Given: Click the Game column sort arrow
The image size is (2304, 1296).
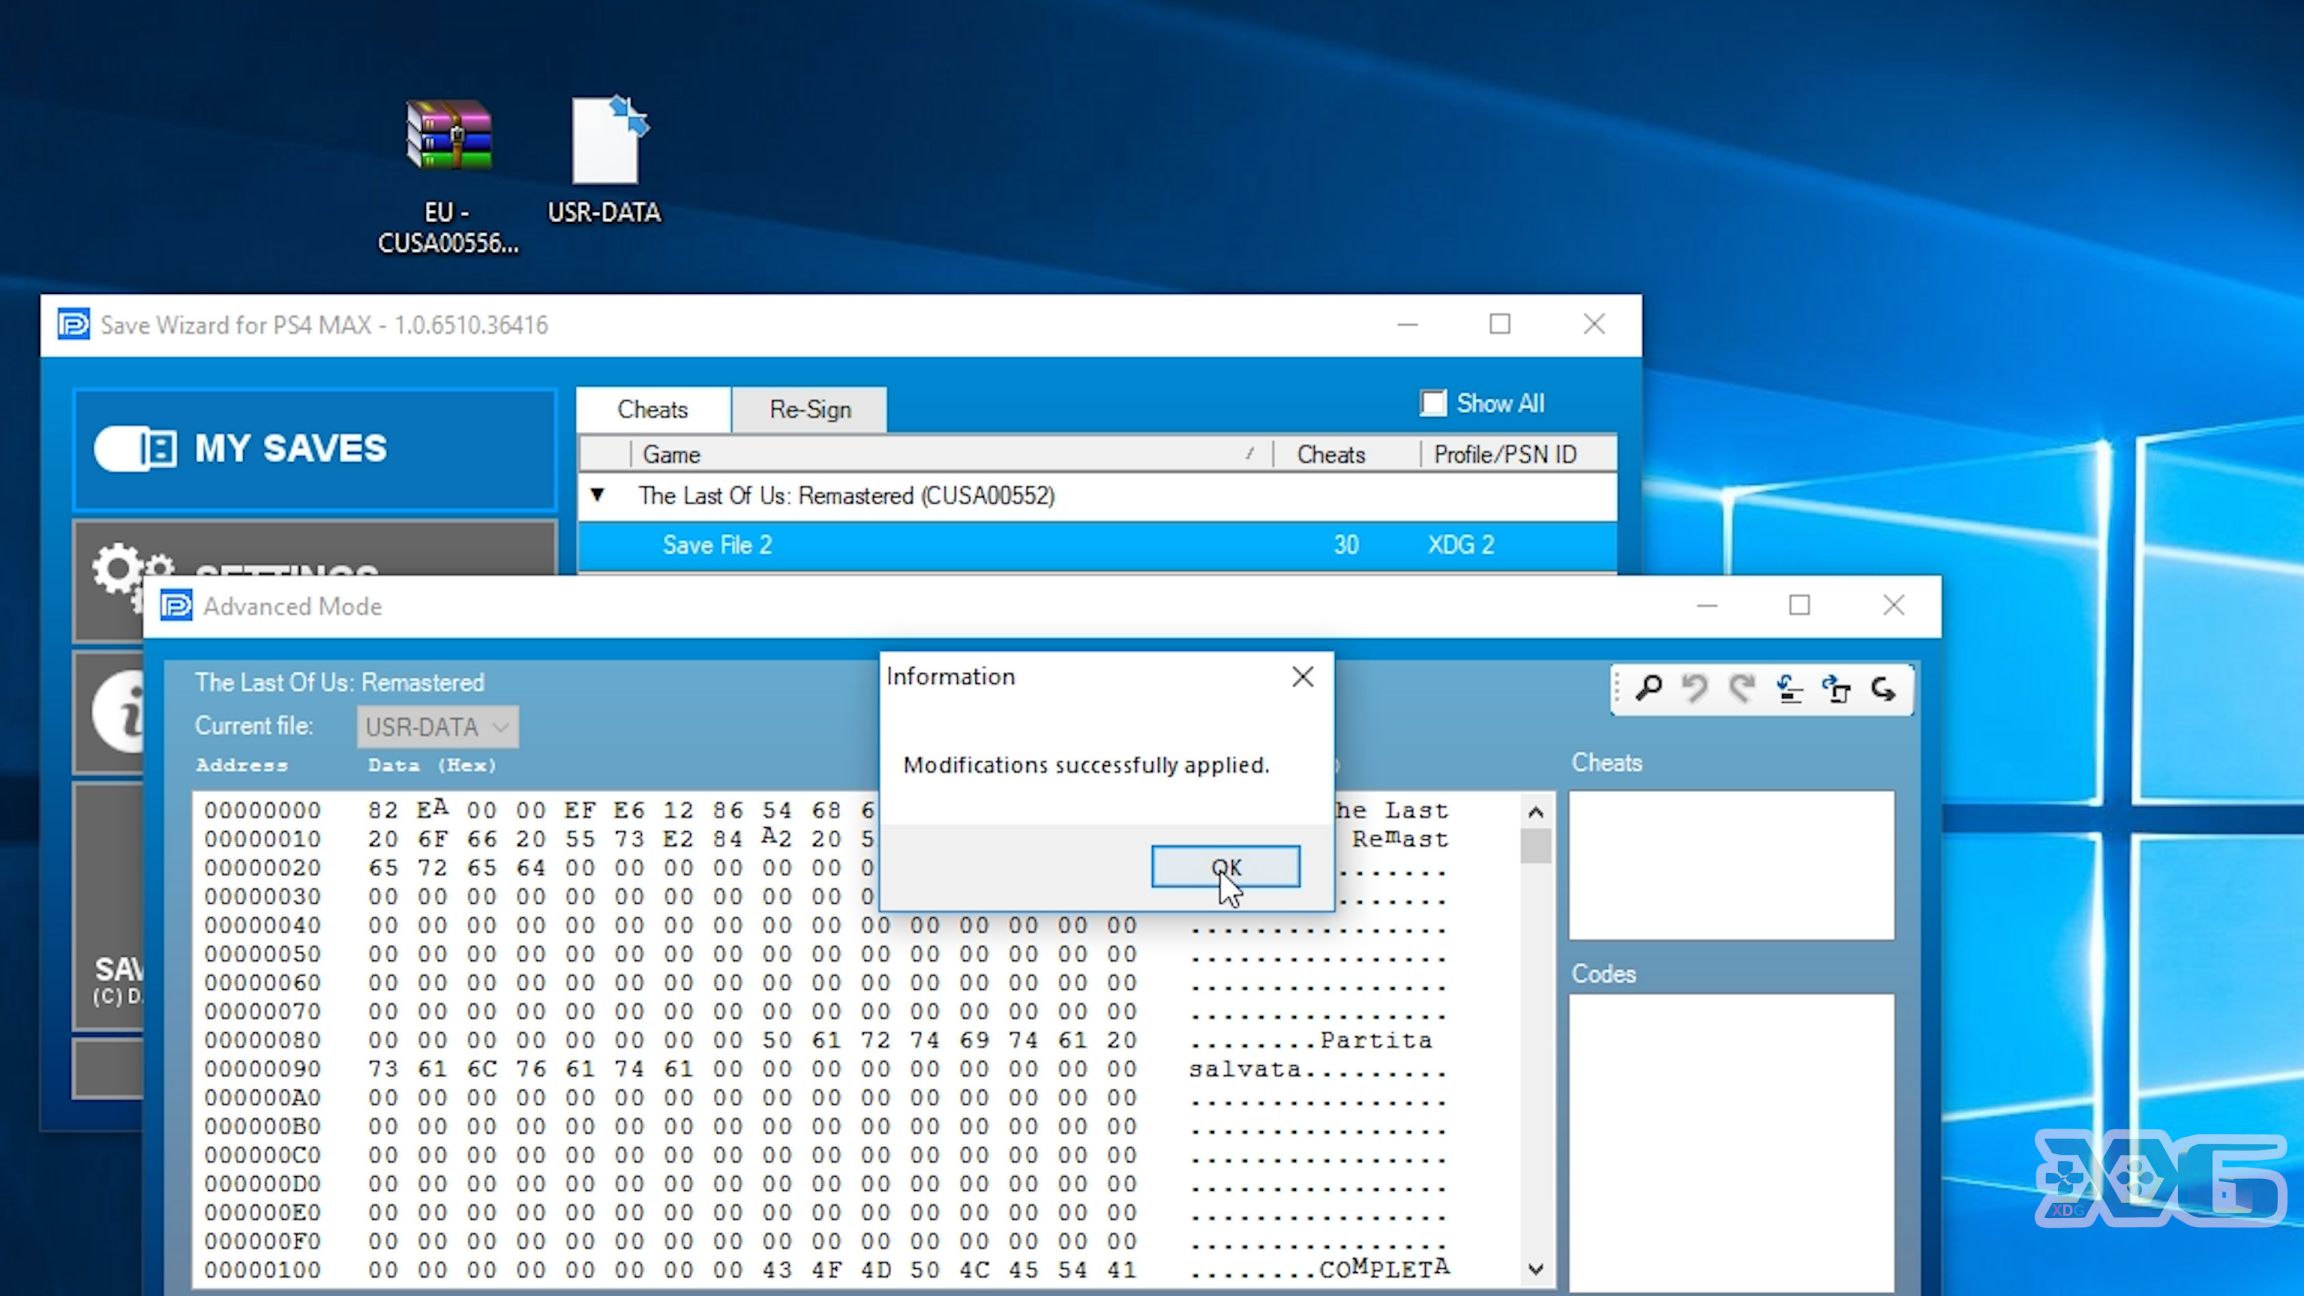Looking at the screenshot, I should [1250, 454].
